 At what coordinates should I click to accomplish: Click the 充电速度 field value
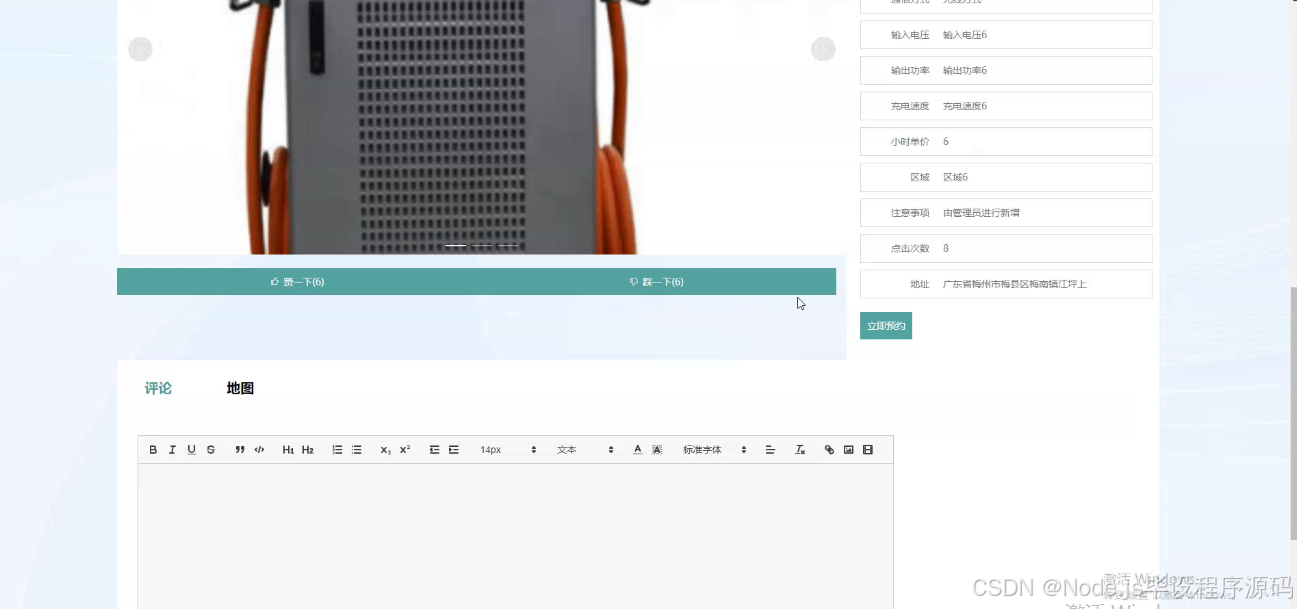(x=965, y=106)
